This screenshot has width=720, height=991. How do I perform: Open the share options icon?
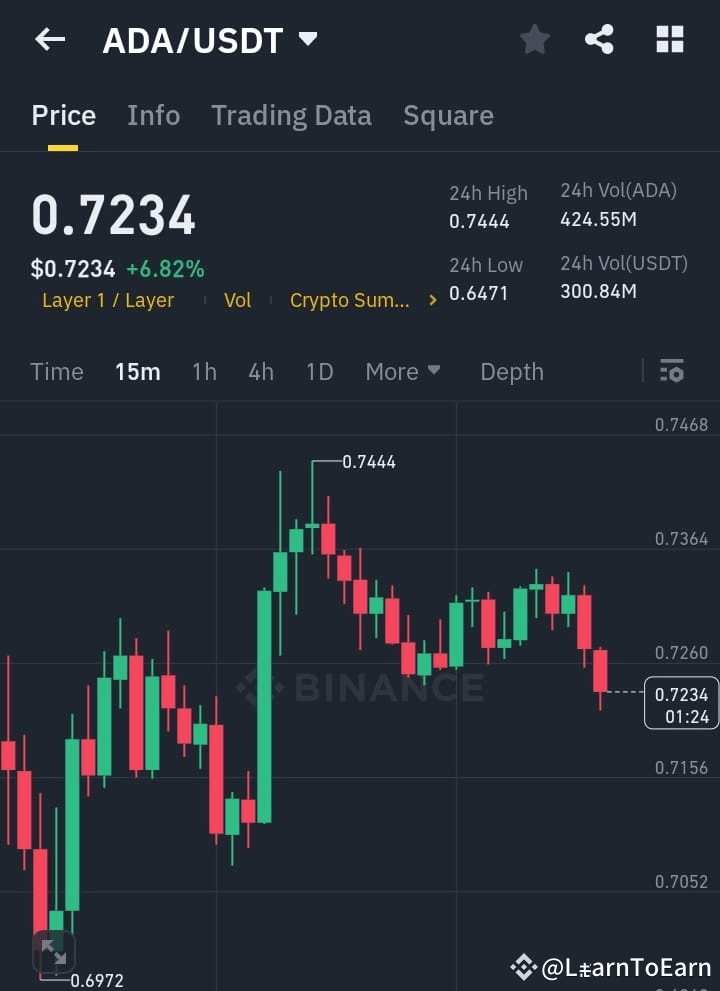click(600, 39)
